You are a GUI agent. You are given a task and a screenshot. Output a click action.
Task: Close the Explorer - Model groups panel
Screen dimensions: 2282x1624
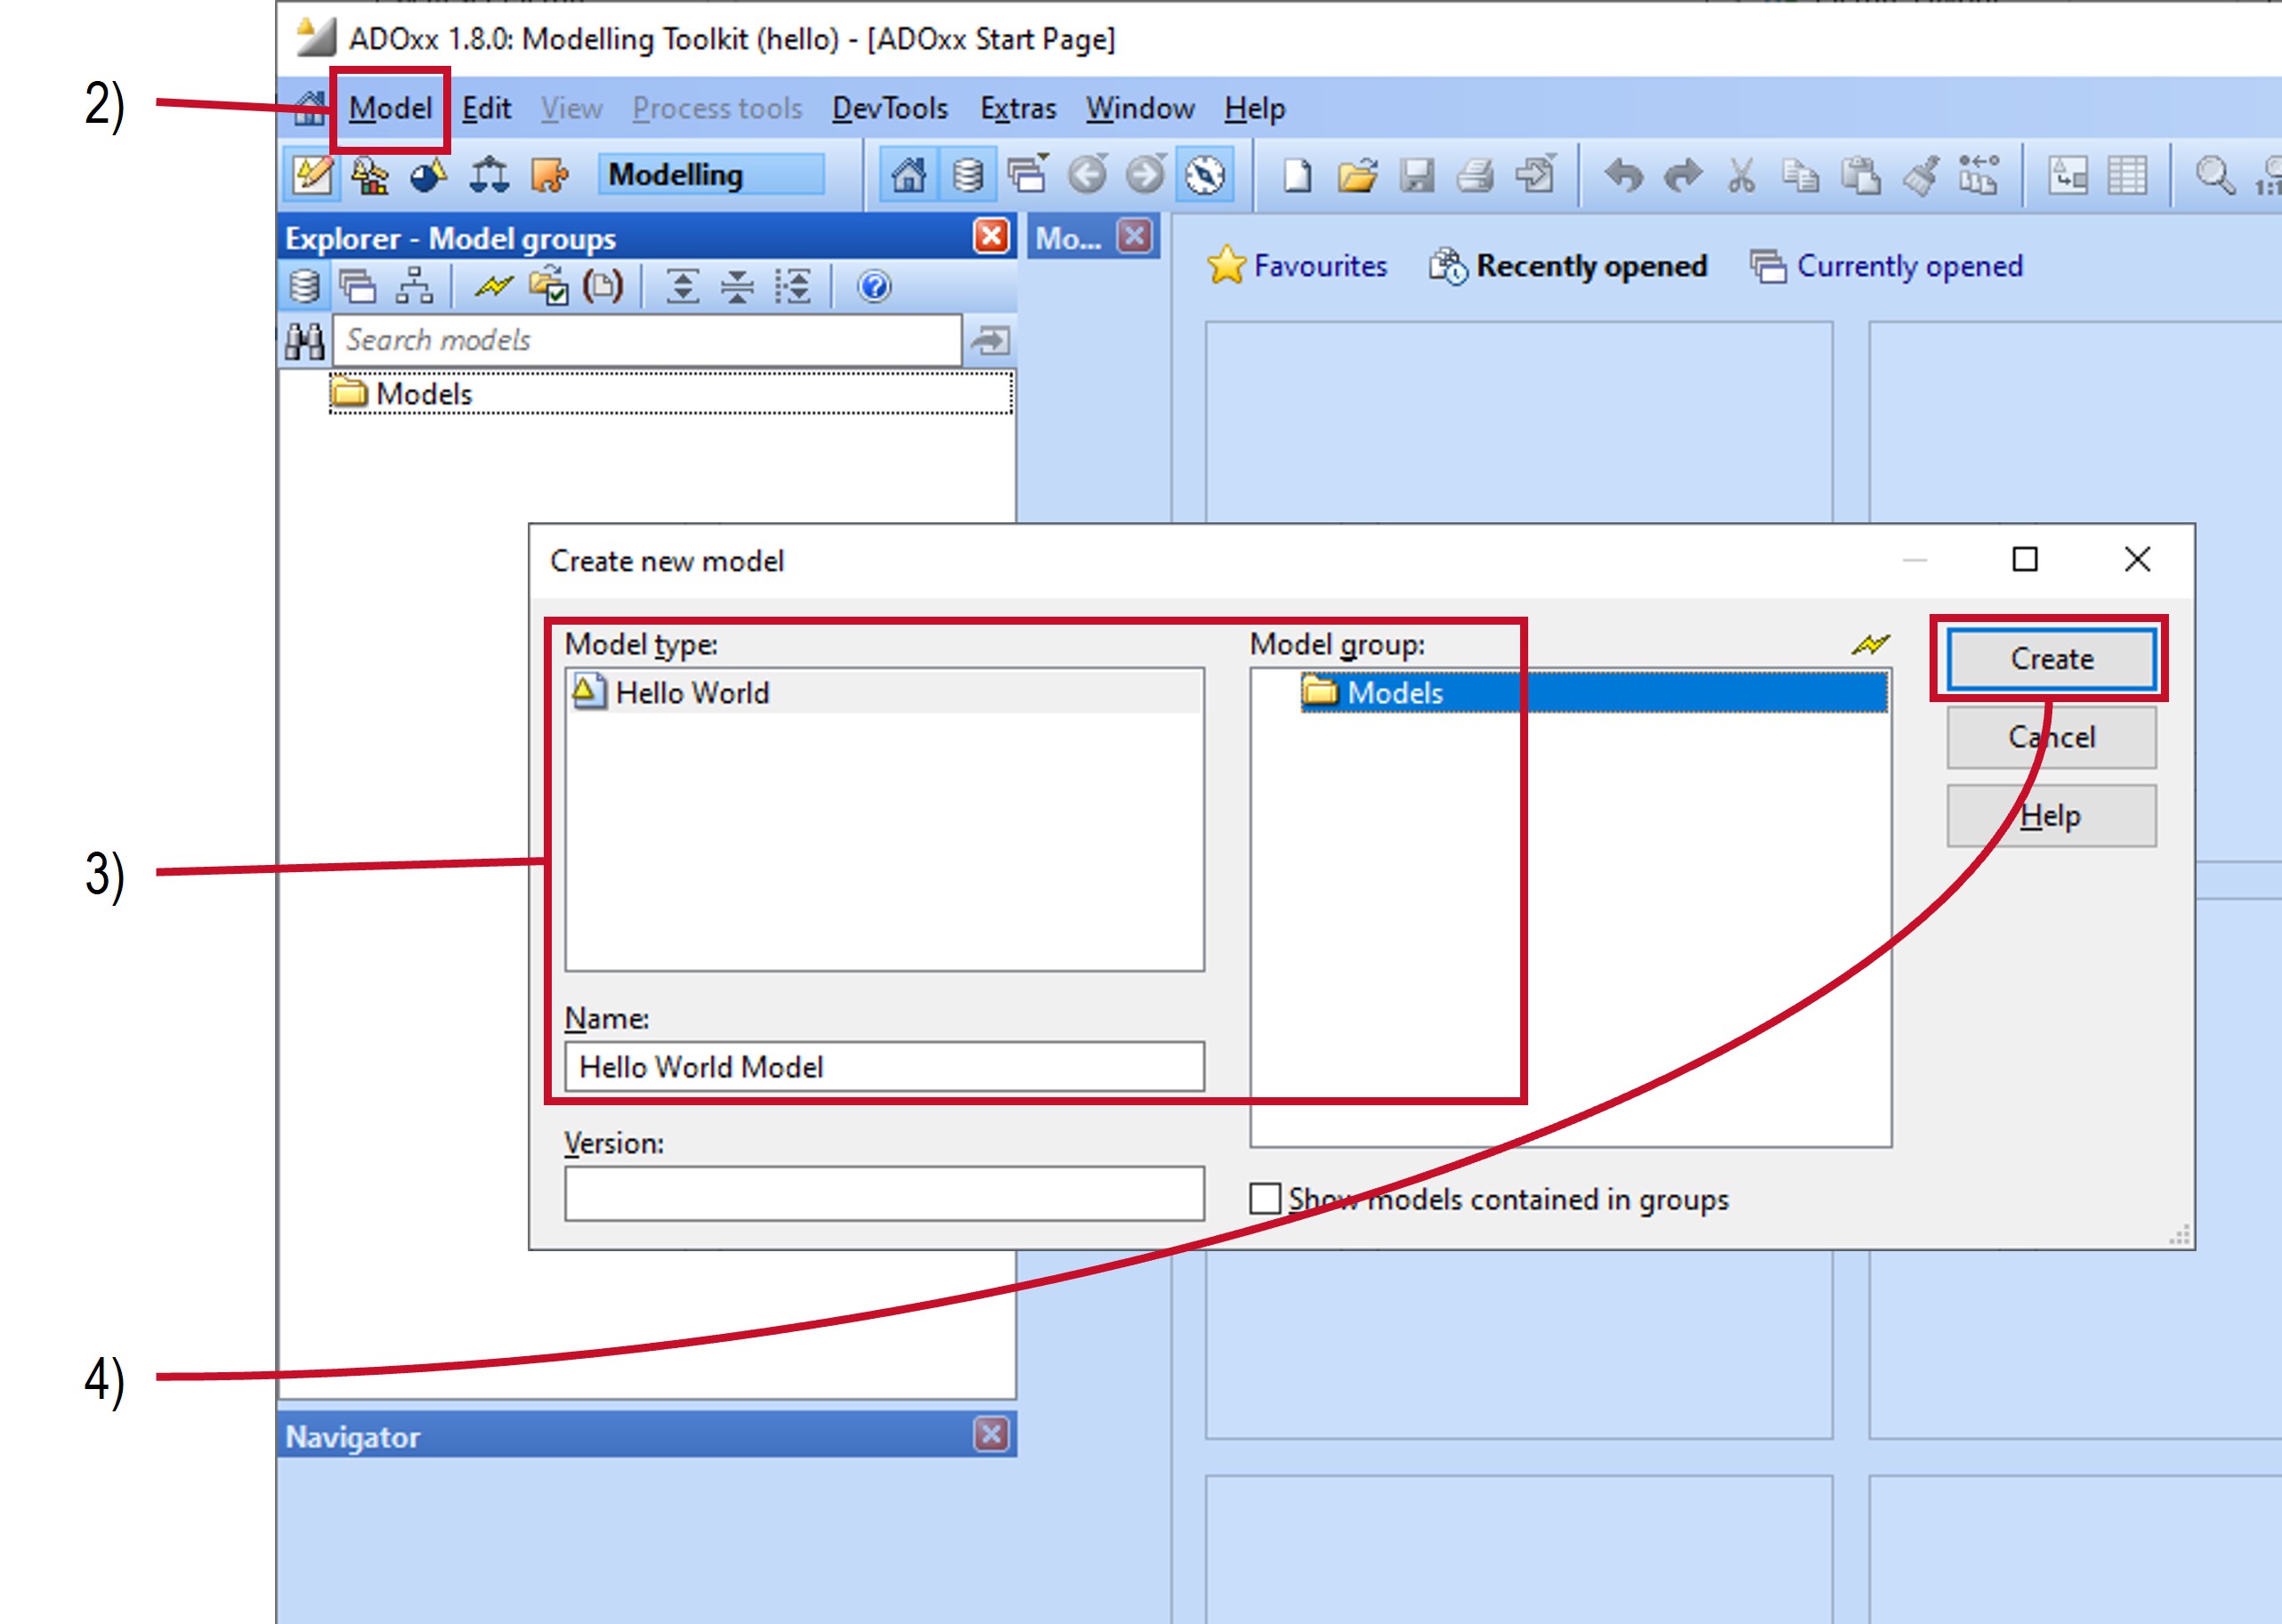tap(990, 237)
